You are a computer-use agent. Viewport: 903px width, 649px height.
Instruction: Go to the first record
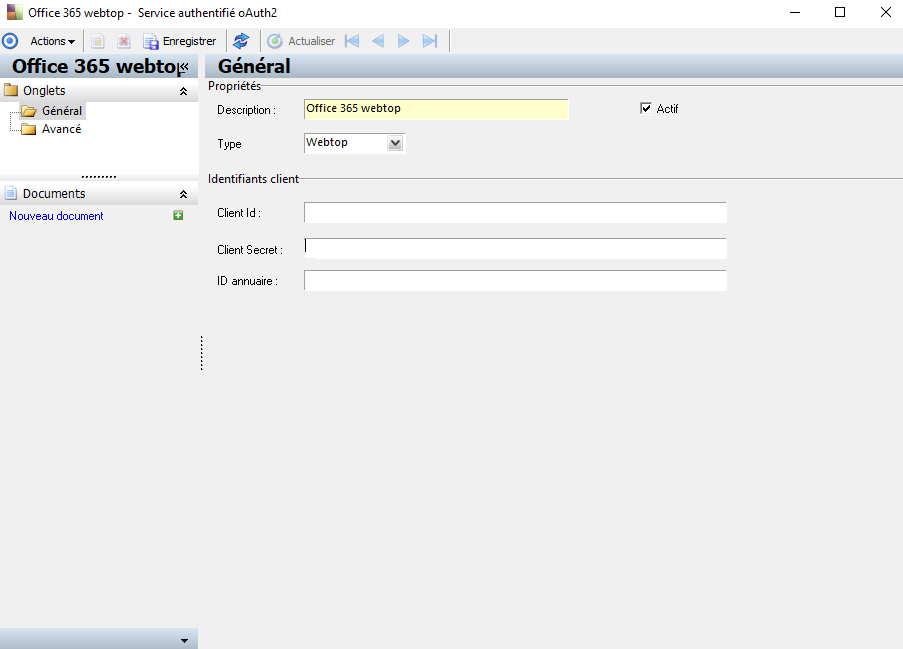point(352,41)
